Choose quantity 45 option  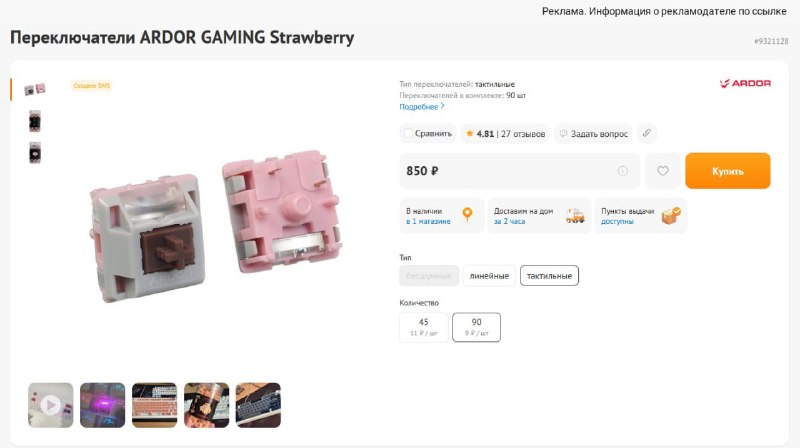click(423, 327)
